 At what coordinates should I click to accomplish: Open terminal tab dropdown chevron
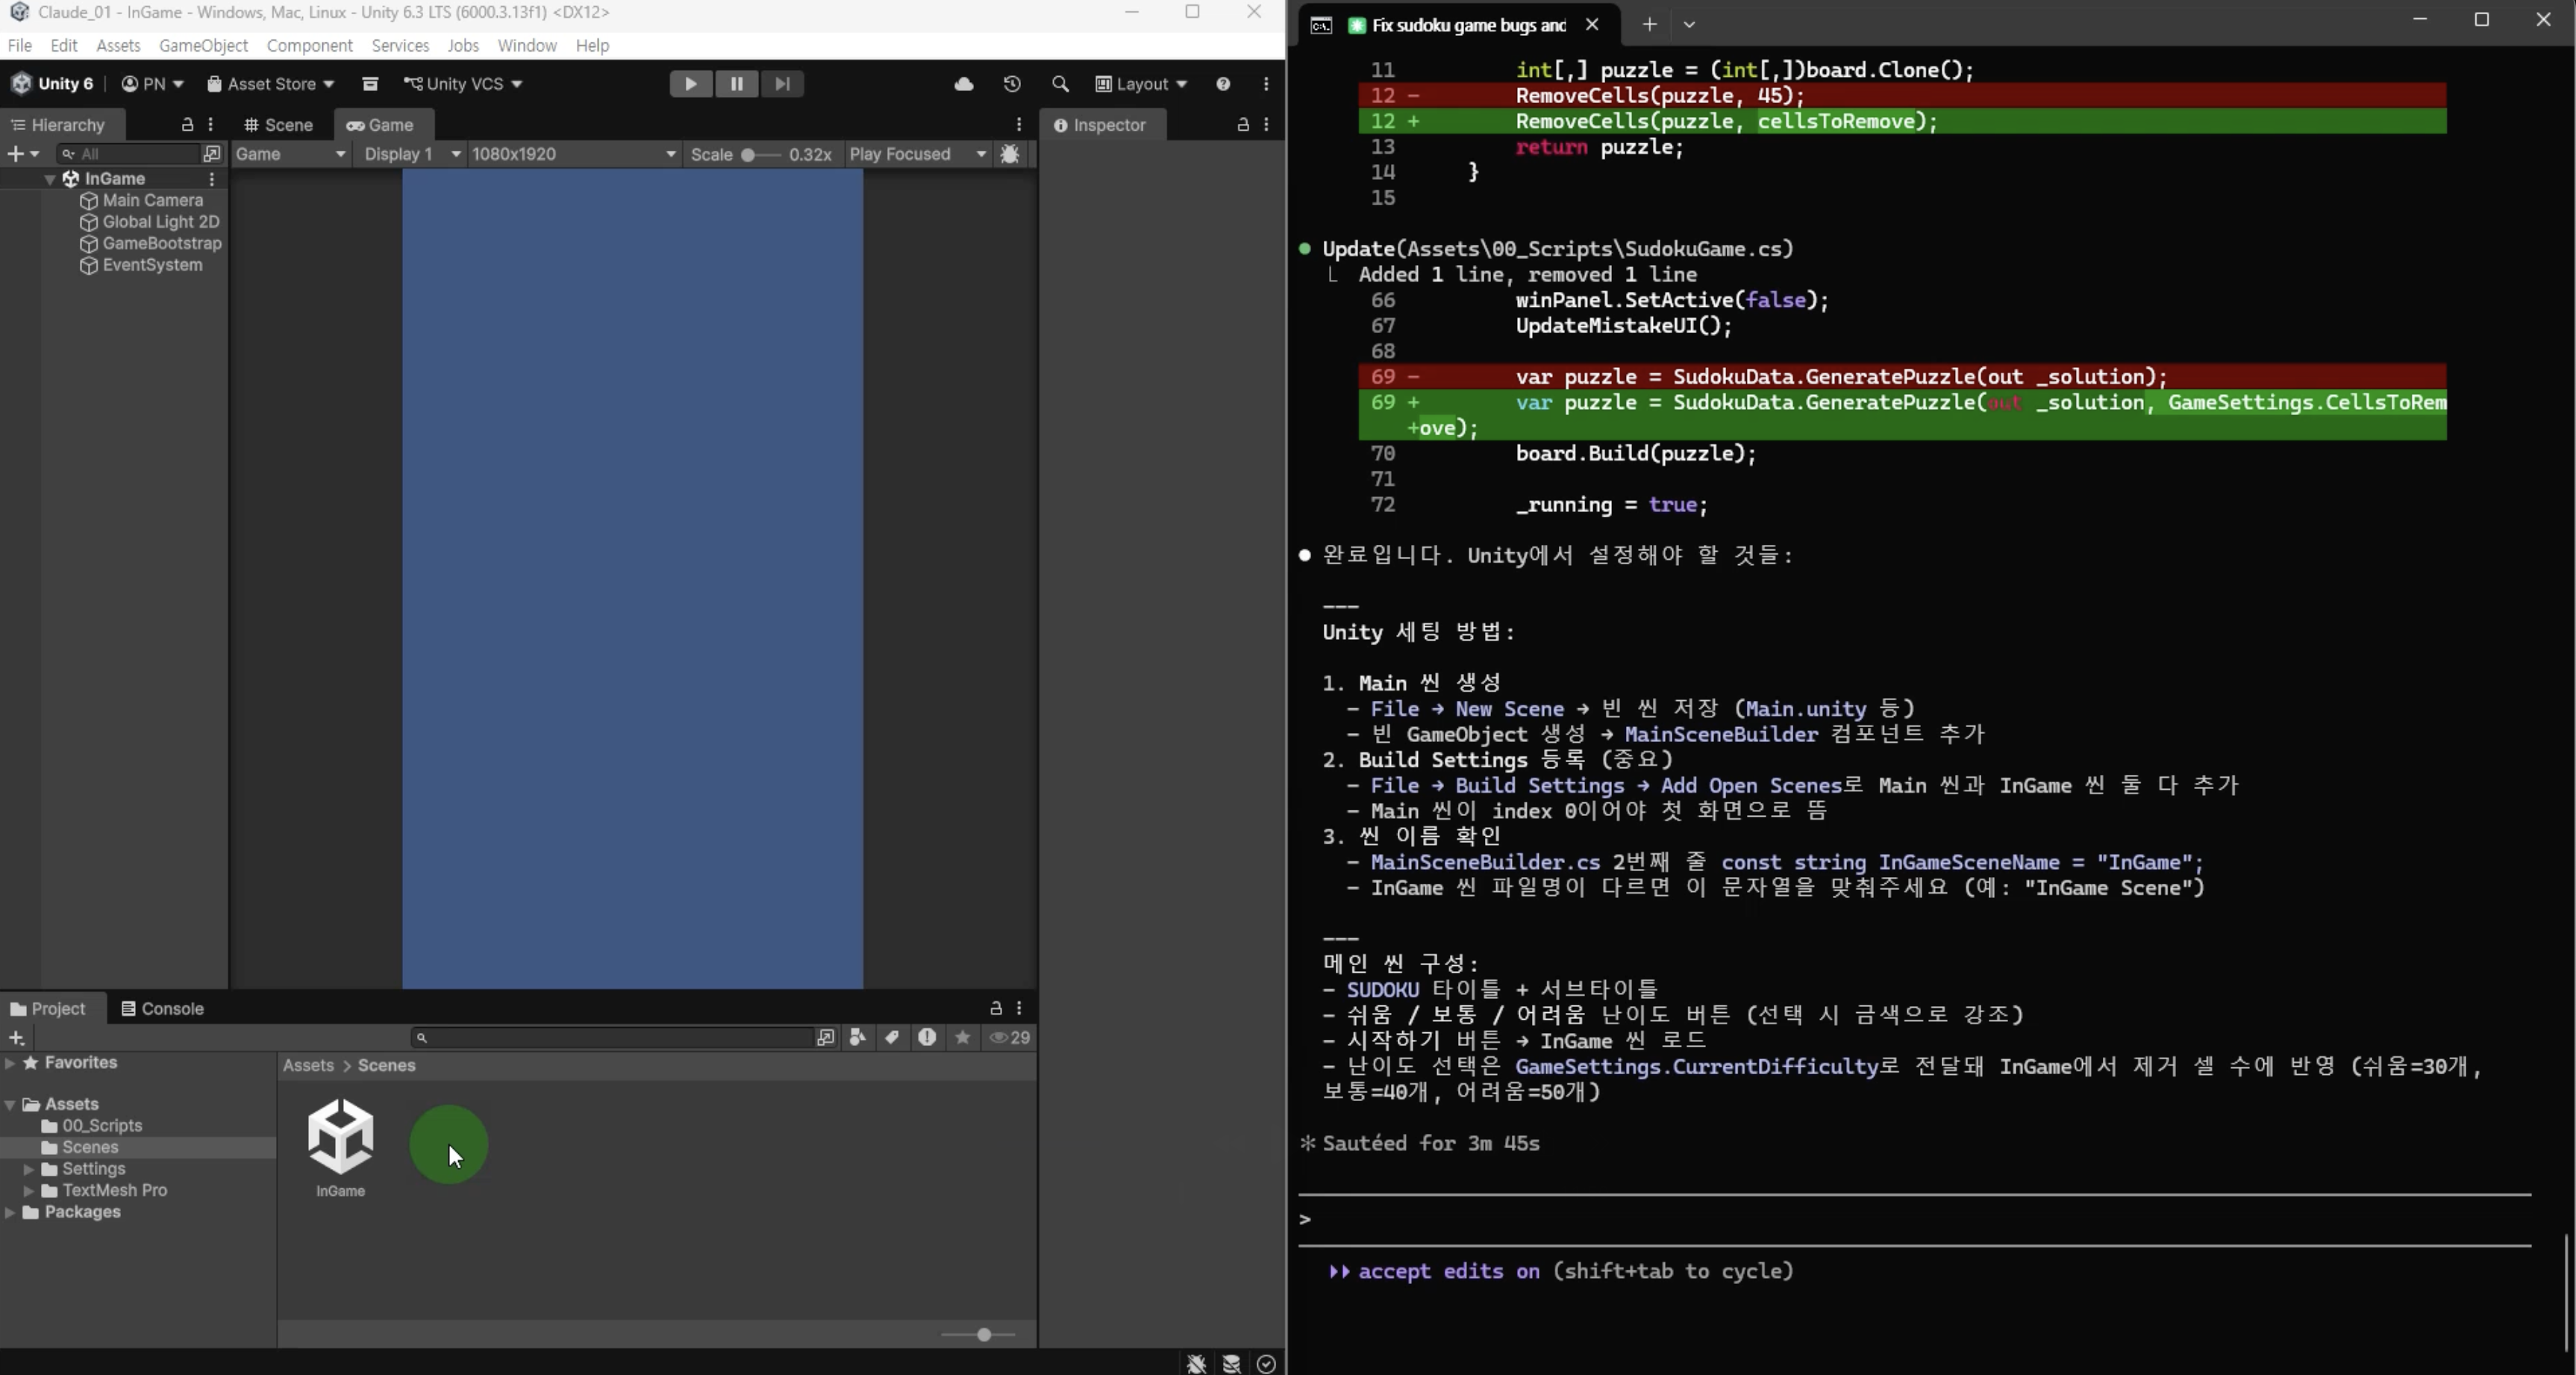[1689, 25]
